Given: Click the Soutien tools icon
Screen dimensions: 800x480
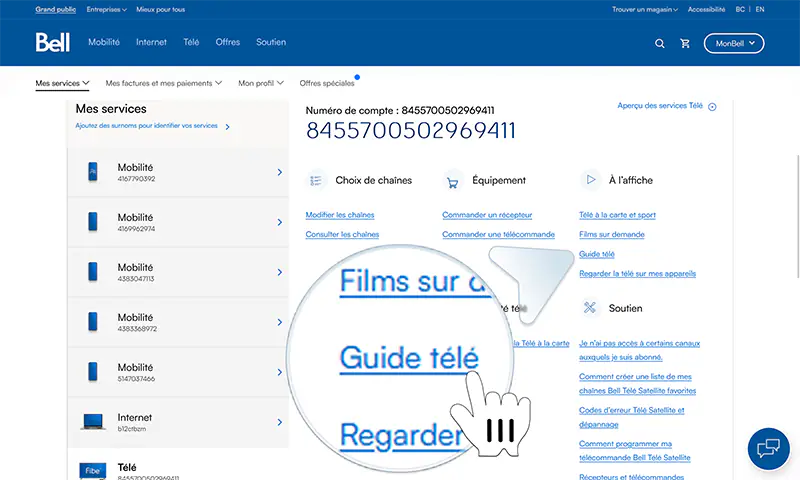Looking at the screenshot, I should coord(590,308).
